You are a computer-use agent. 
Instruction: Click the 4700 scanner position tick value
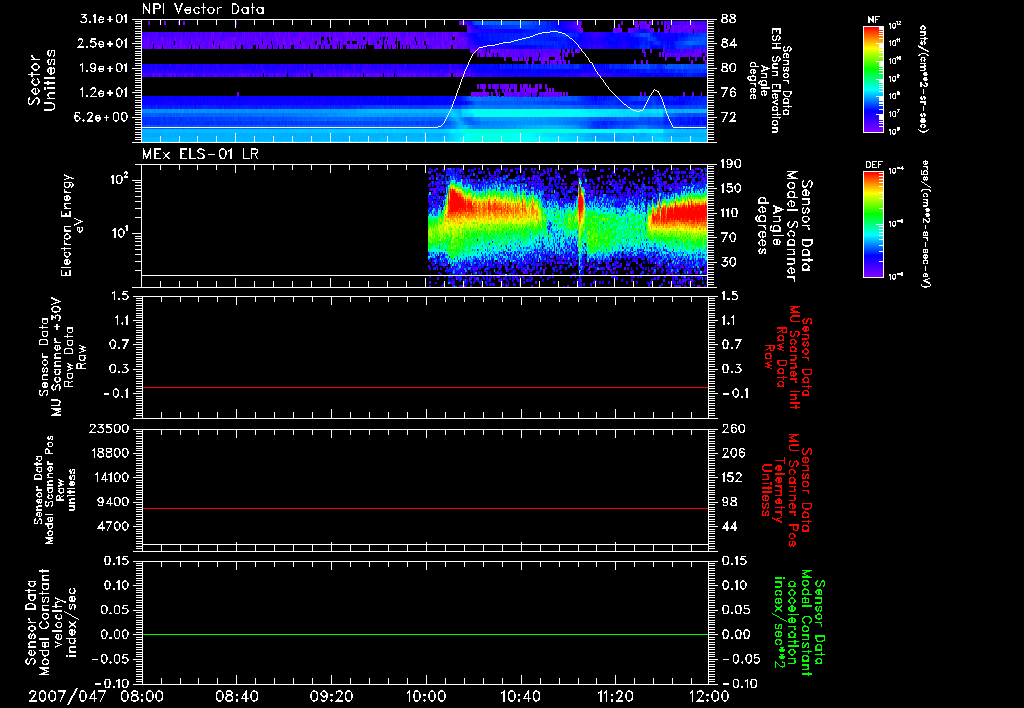[x=112, y=526]
